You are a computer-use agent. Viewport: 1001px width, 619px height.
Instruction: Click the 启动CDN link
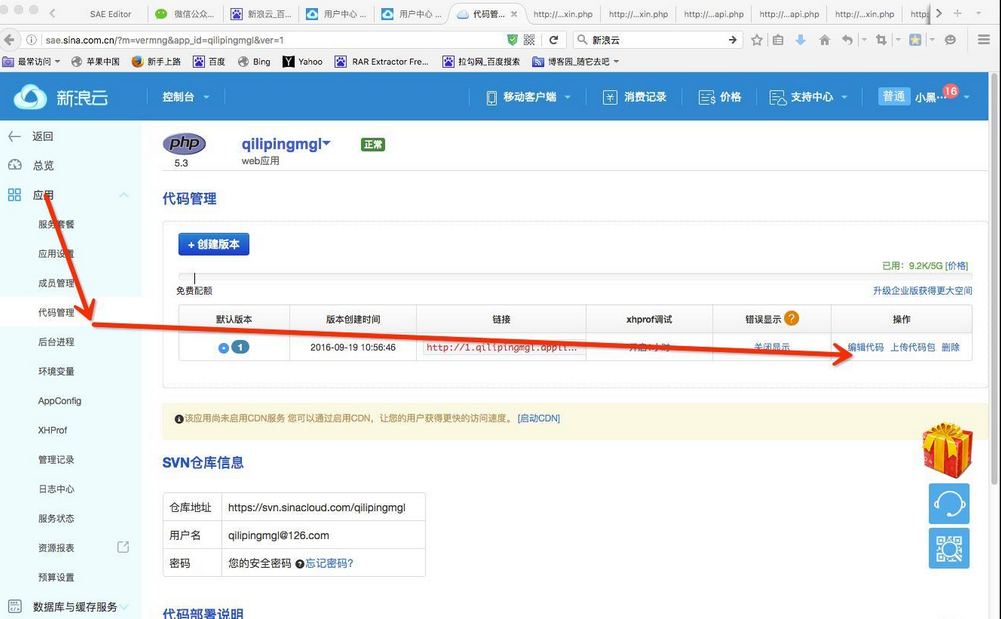click(539, 418)
